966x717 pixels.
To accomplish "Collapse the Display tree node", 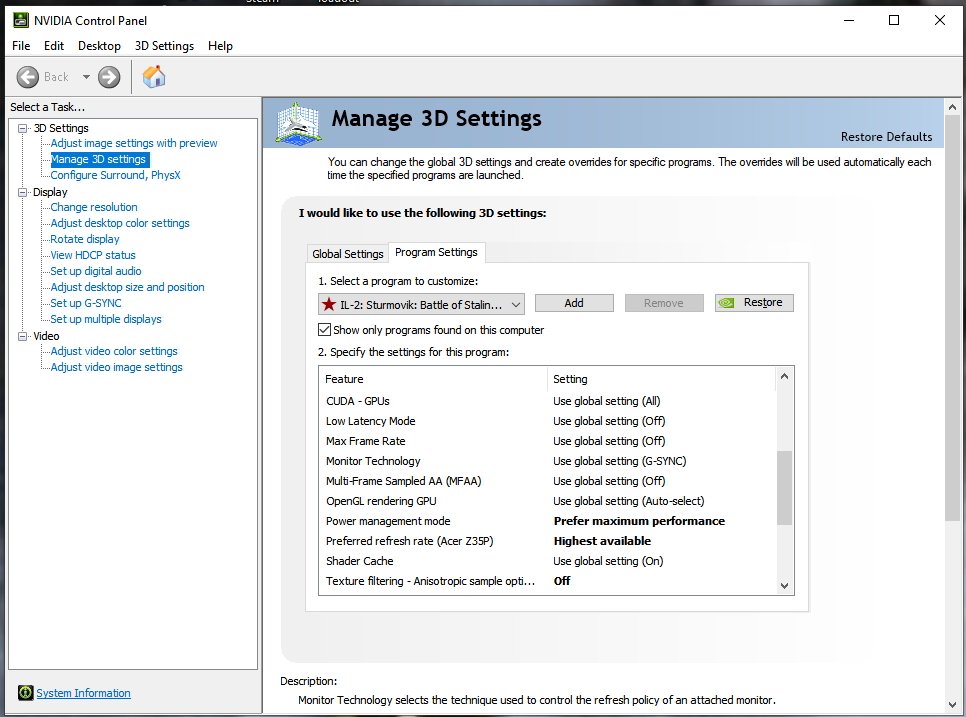I will click(23, 192).
